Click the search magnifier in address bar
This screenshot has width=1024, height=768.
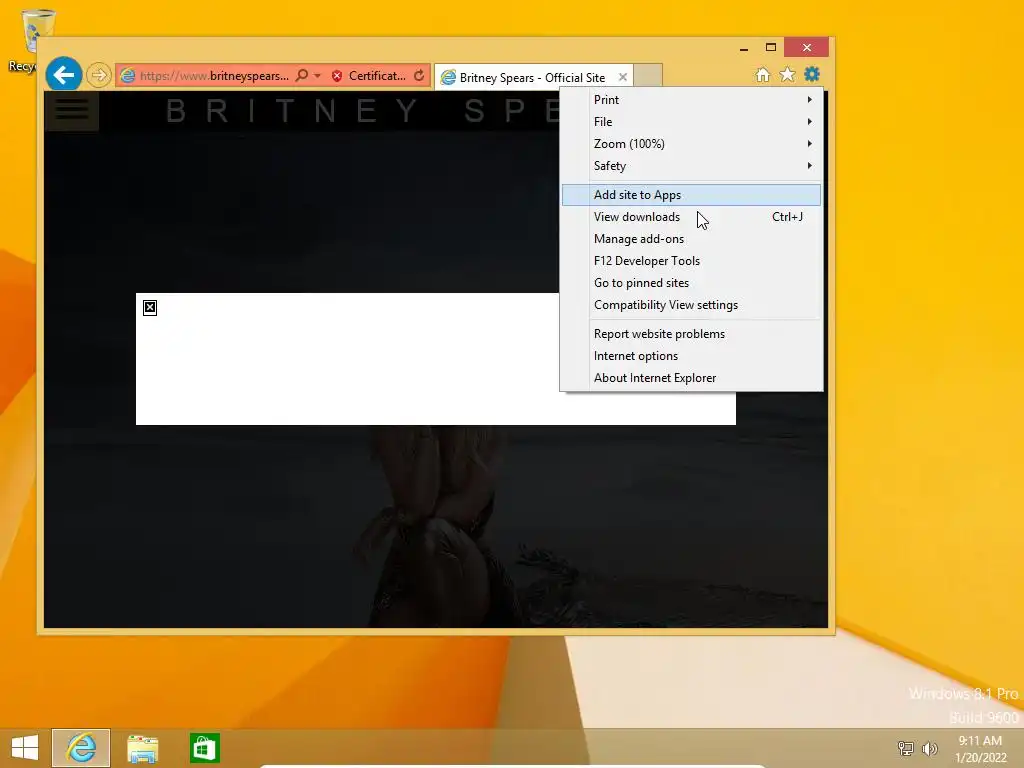(x=302, y=76)
